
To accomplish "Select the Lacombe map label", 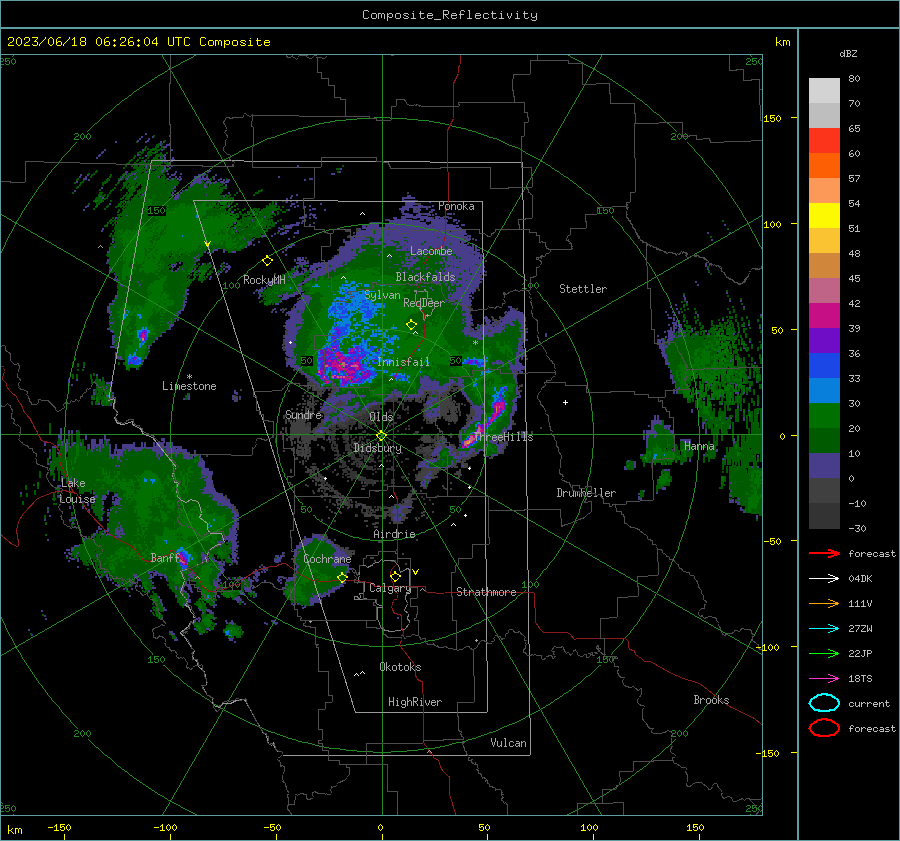I will click(431, 251).
